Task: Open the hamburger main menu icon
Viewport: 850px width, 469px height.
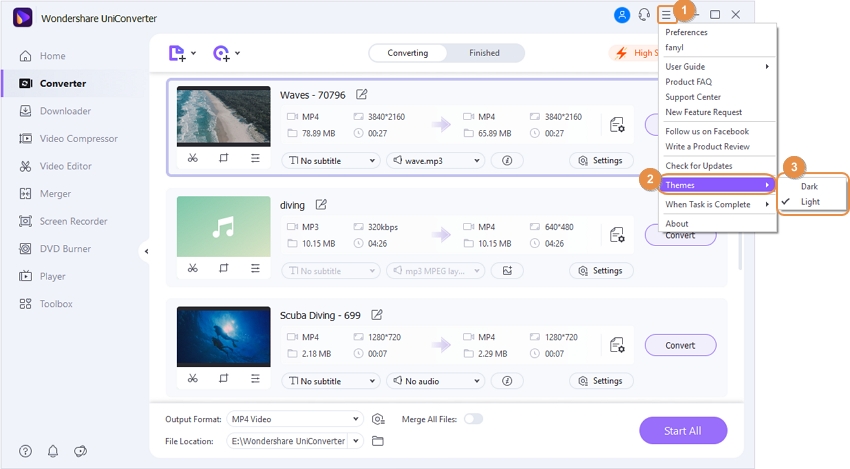Action: [x=666, y=15]
